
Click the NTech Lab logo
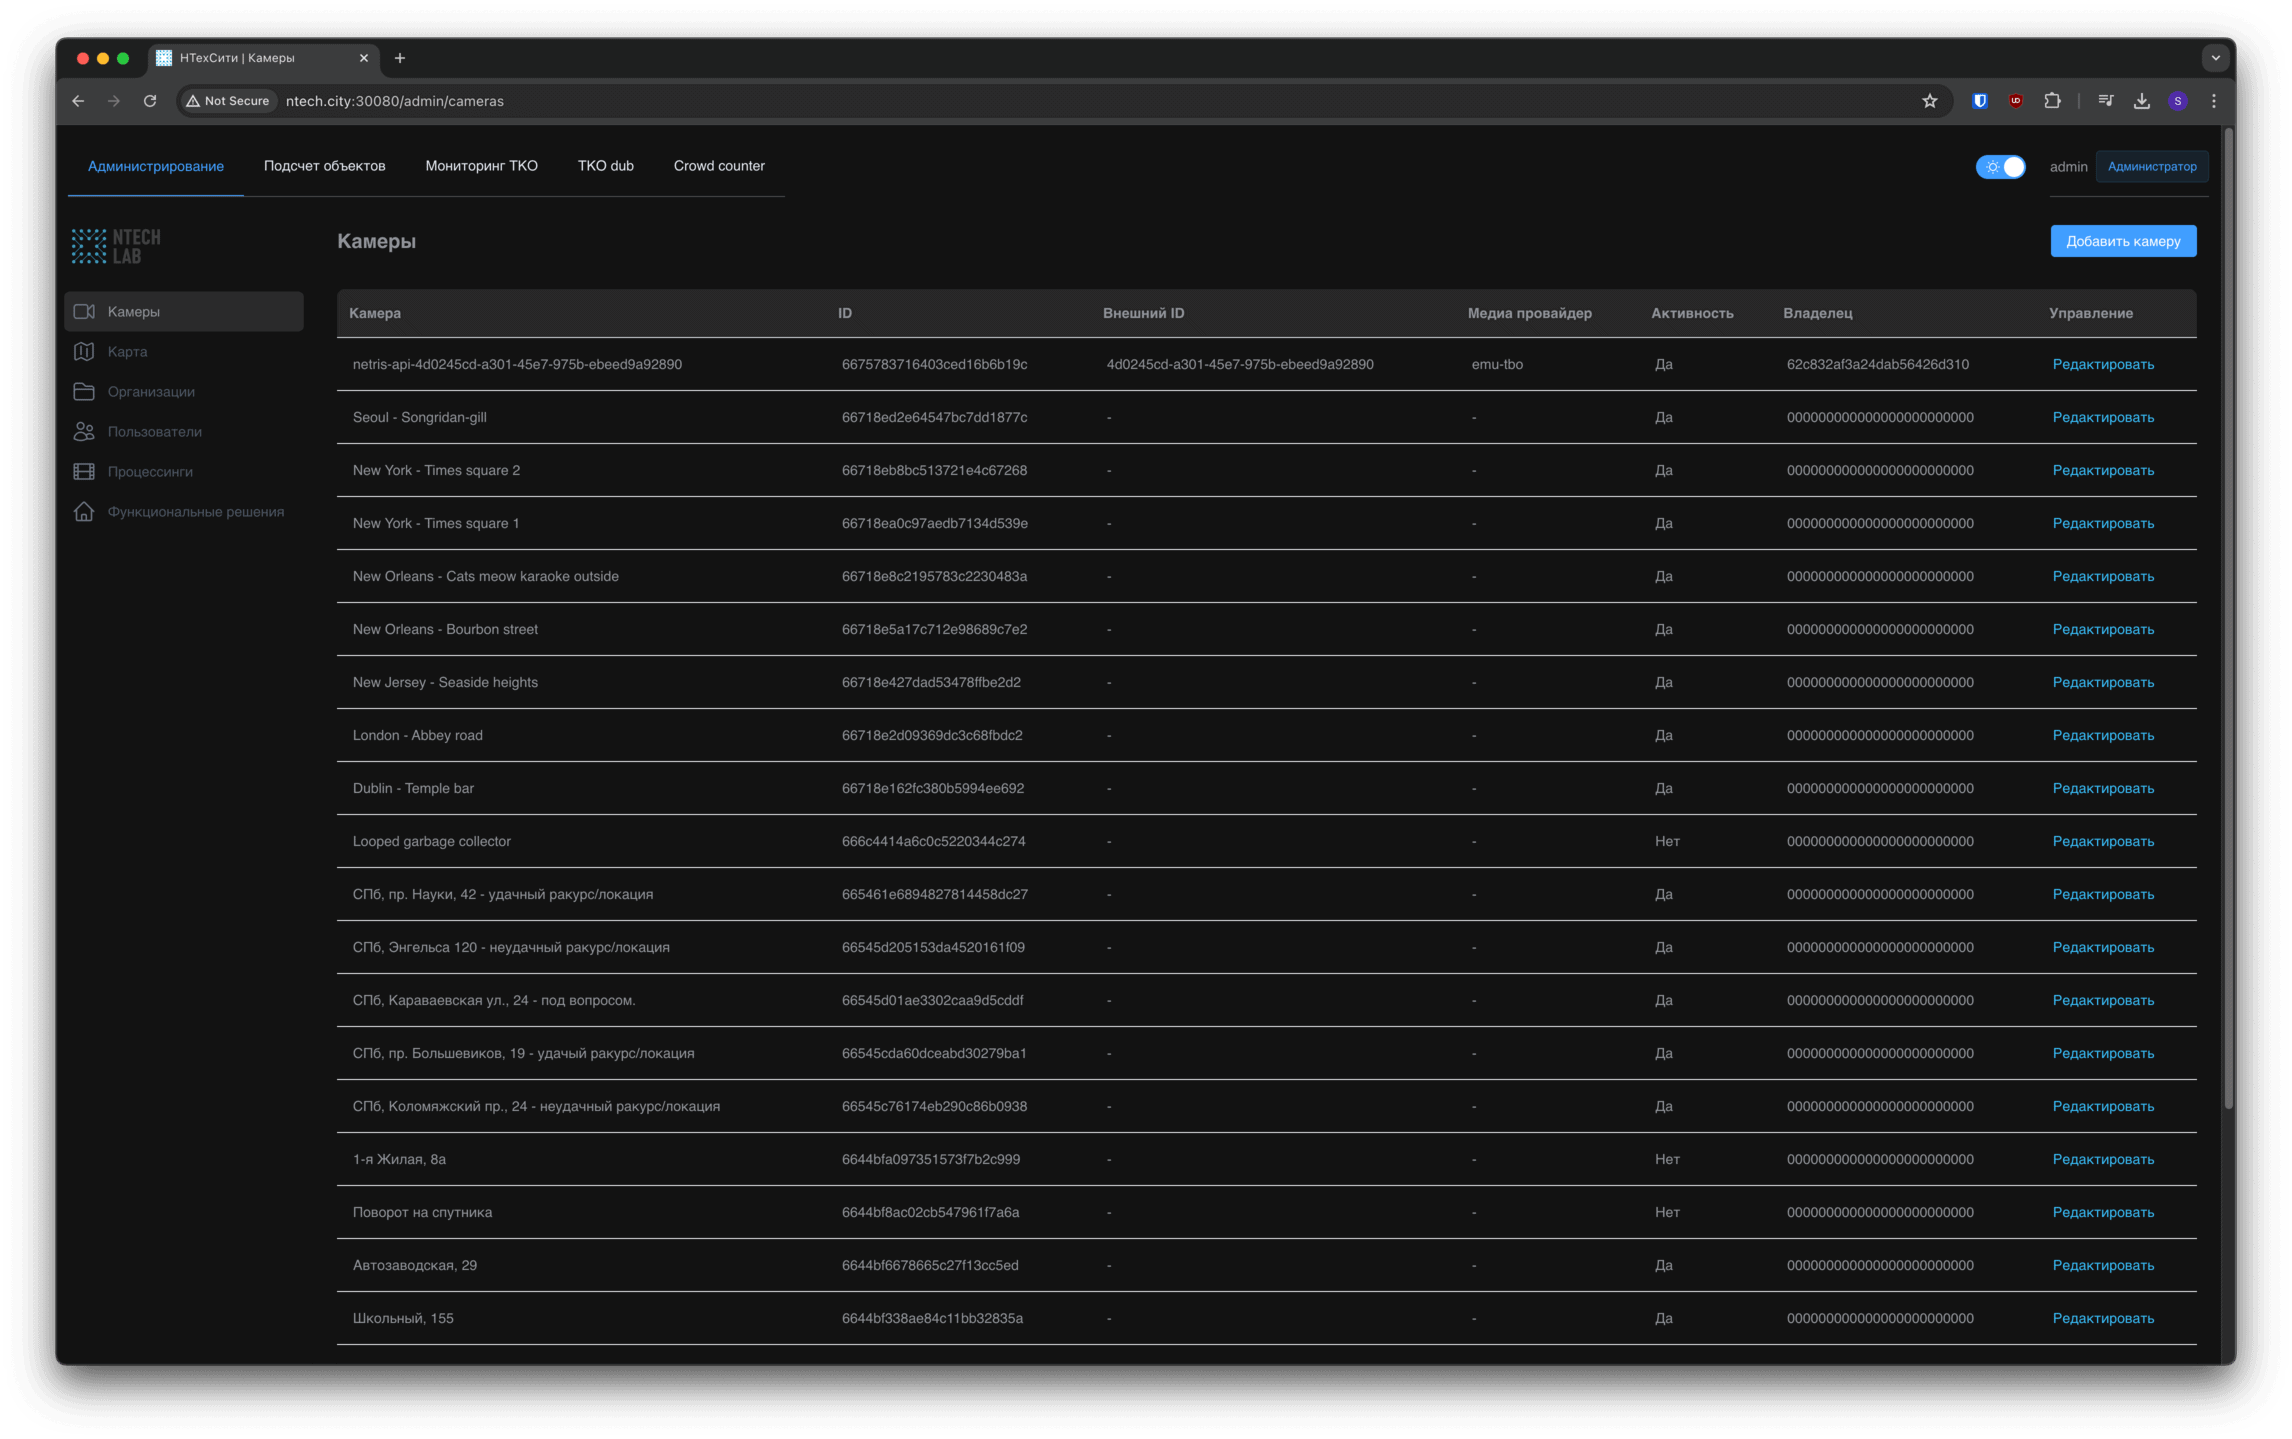coord(116,246)
